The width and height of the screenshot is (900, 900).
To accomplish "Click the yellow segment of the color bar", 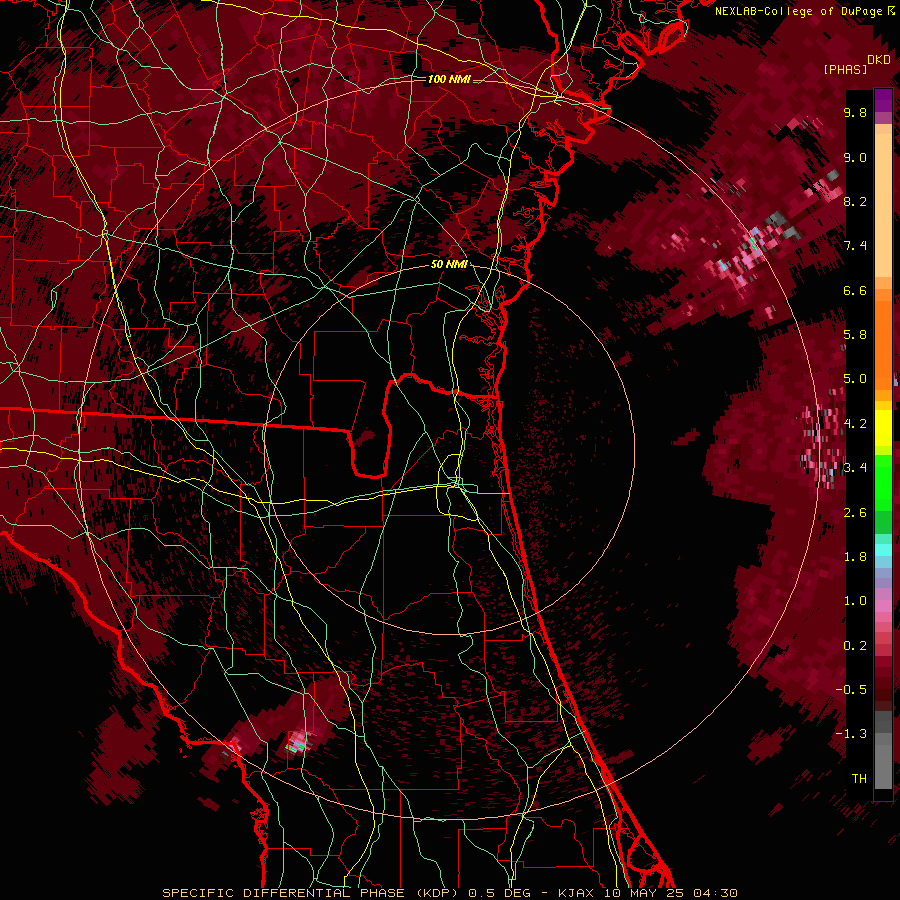I will point(883,428).
